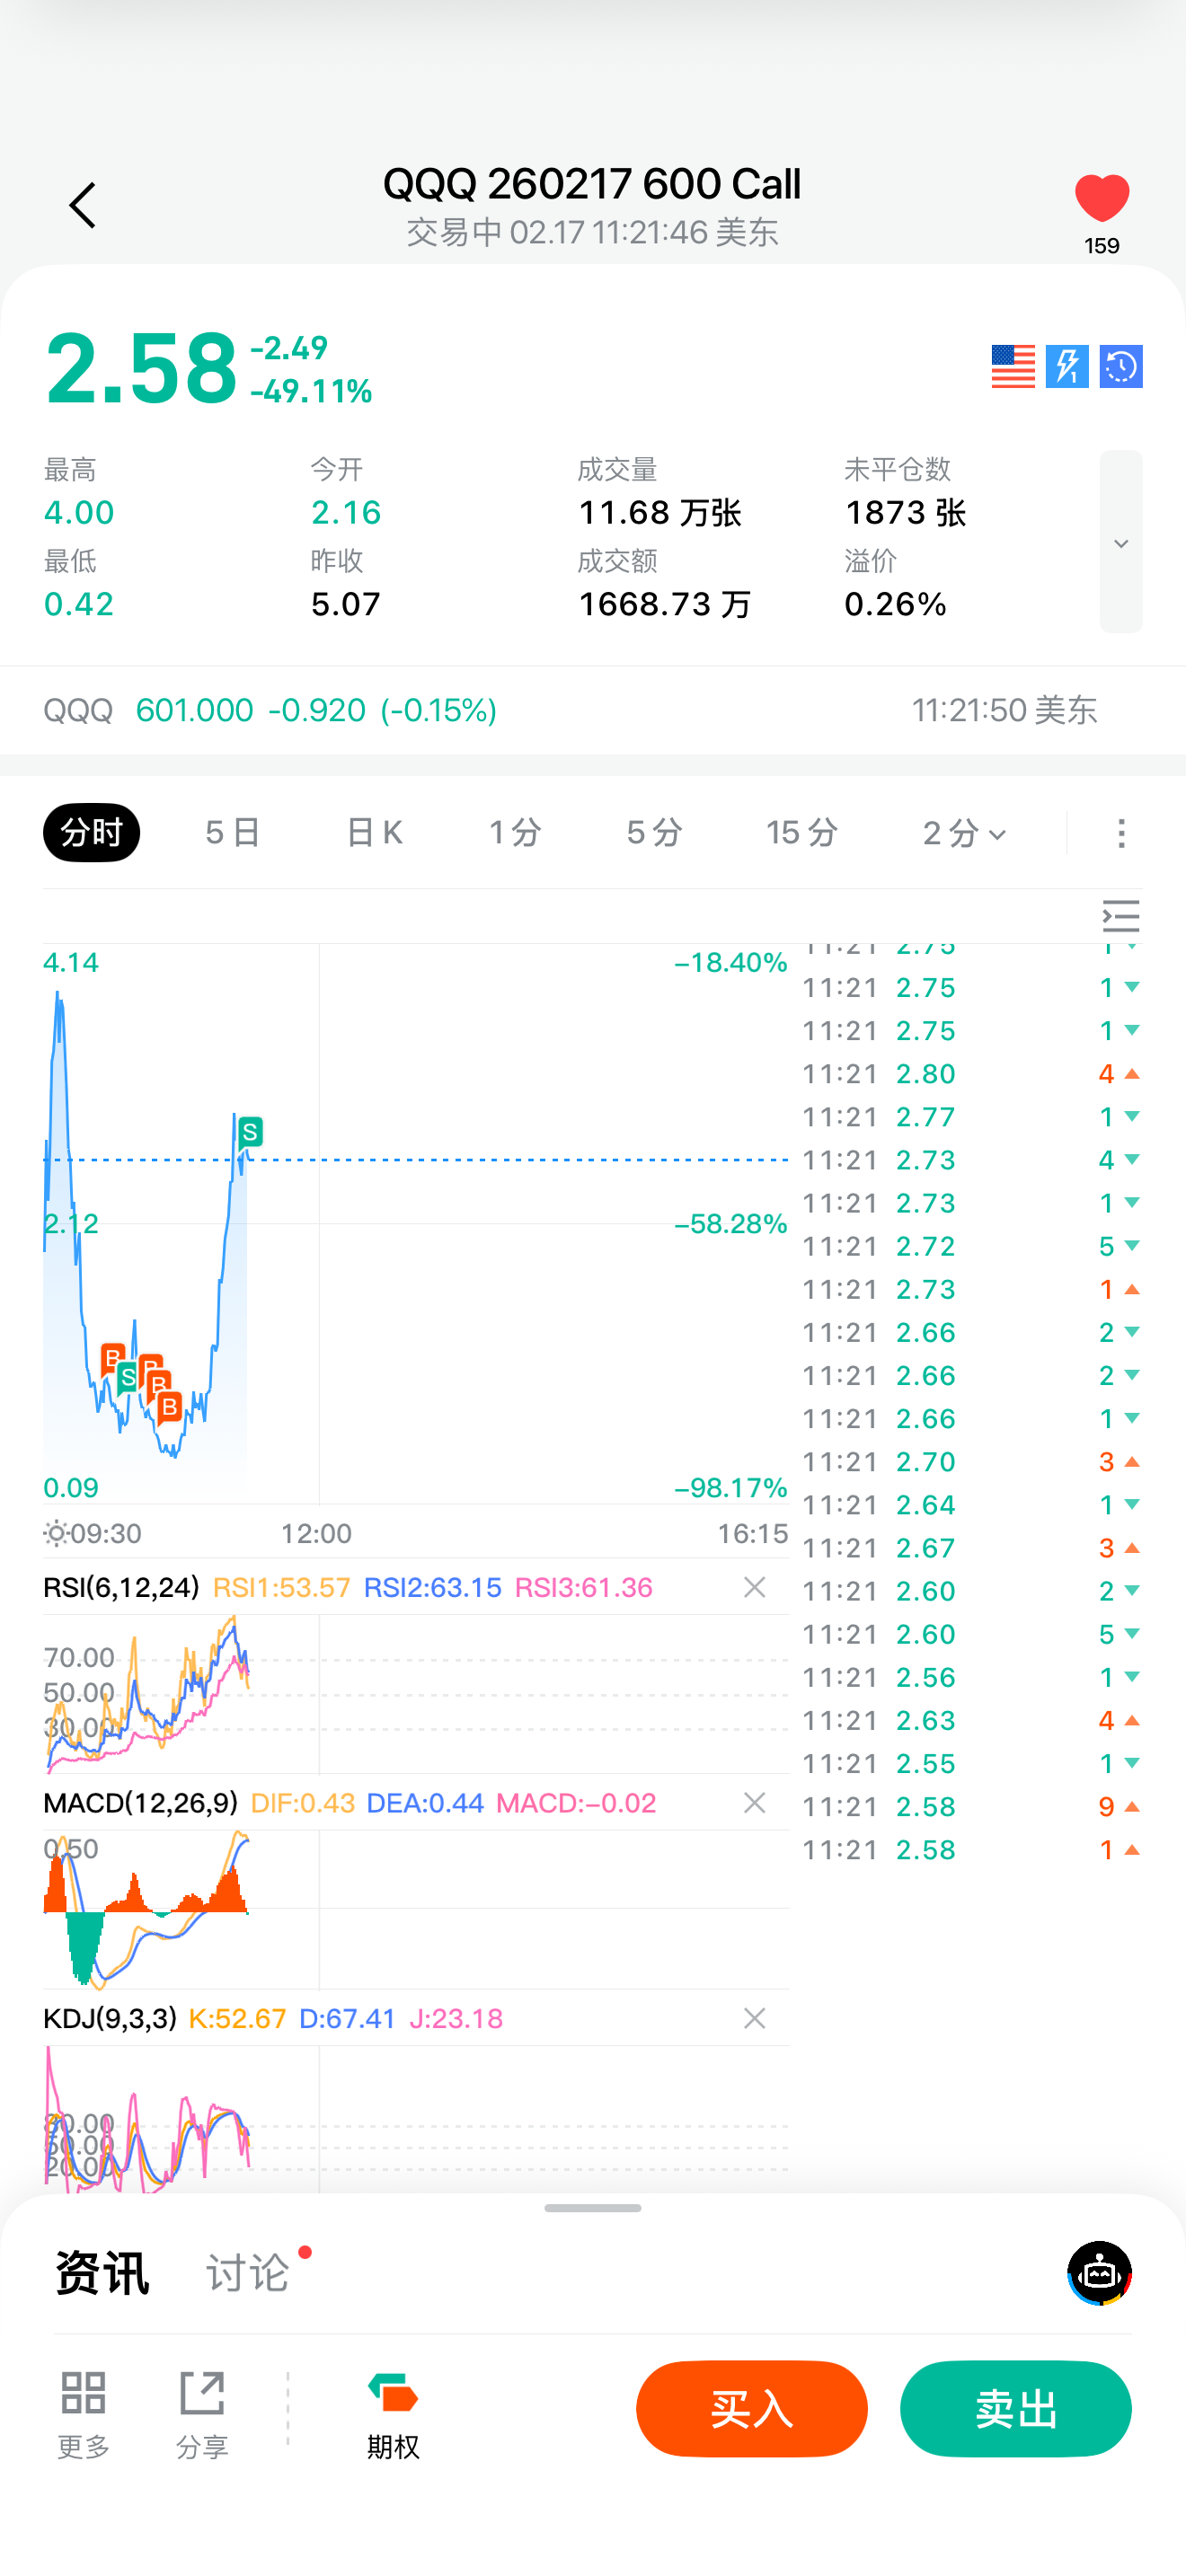This screenshot has height=2576, width=1186.
Task: Remove the KDJ indicator panel
Action: tap(755, 2018)
